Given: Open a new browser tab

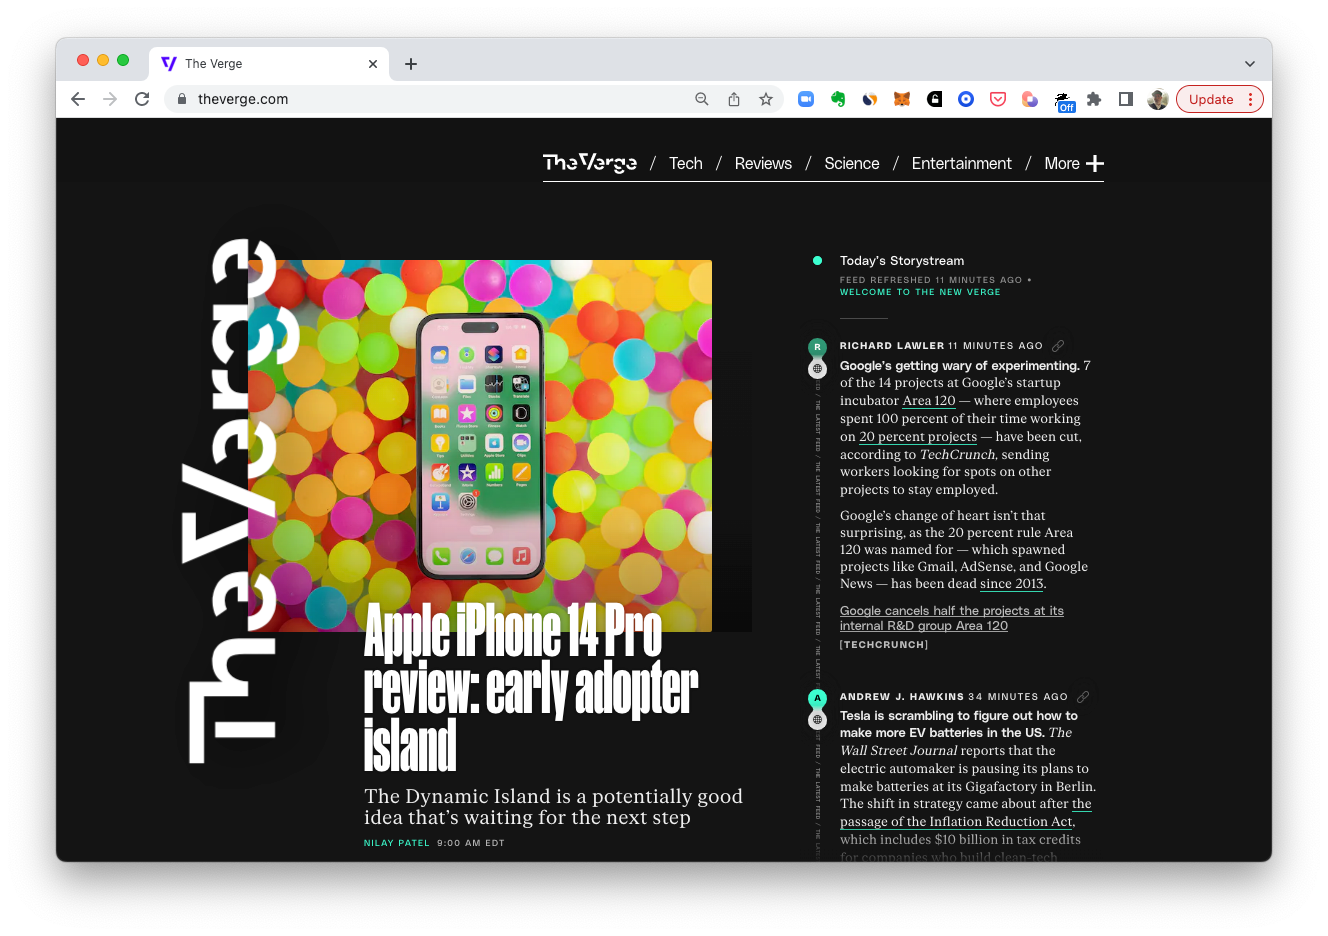Looking at the screenshot, I should click(411, 64).
